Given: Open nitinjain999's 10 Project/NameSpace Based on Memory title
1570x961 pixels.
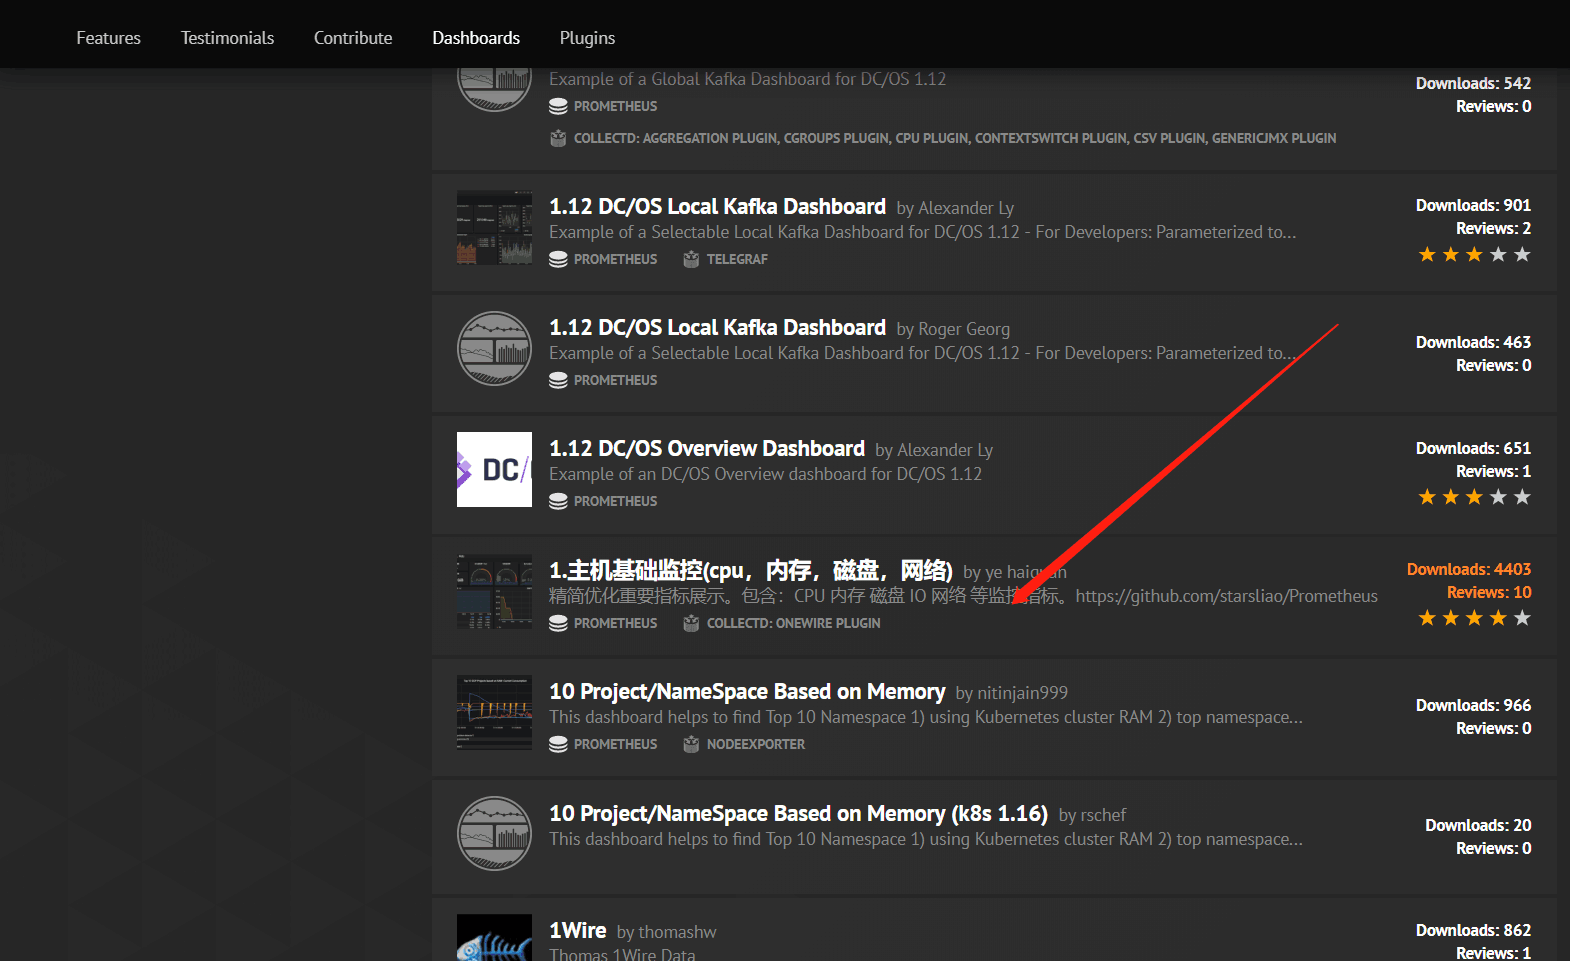Looking at the screenshot, I should point(747,691).
